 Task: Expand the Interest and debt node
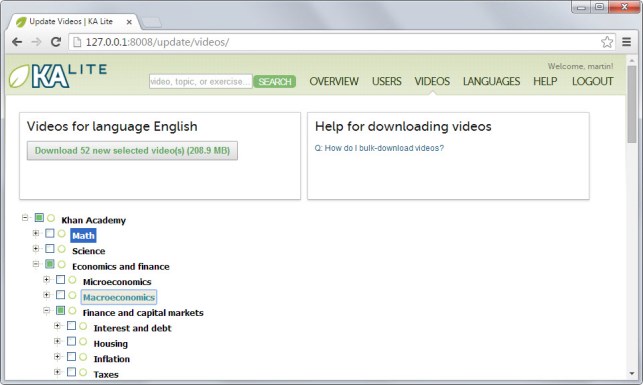point(57,326)
